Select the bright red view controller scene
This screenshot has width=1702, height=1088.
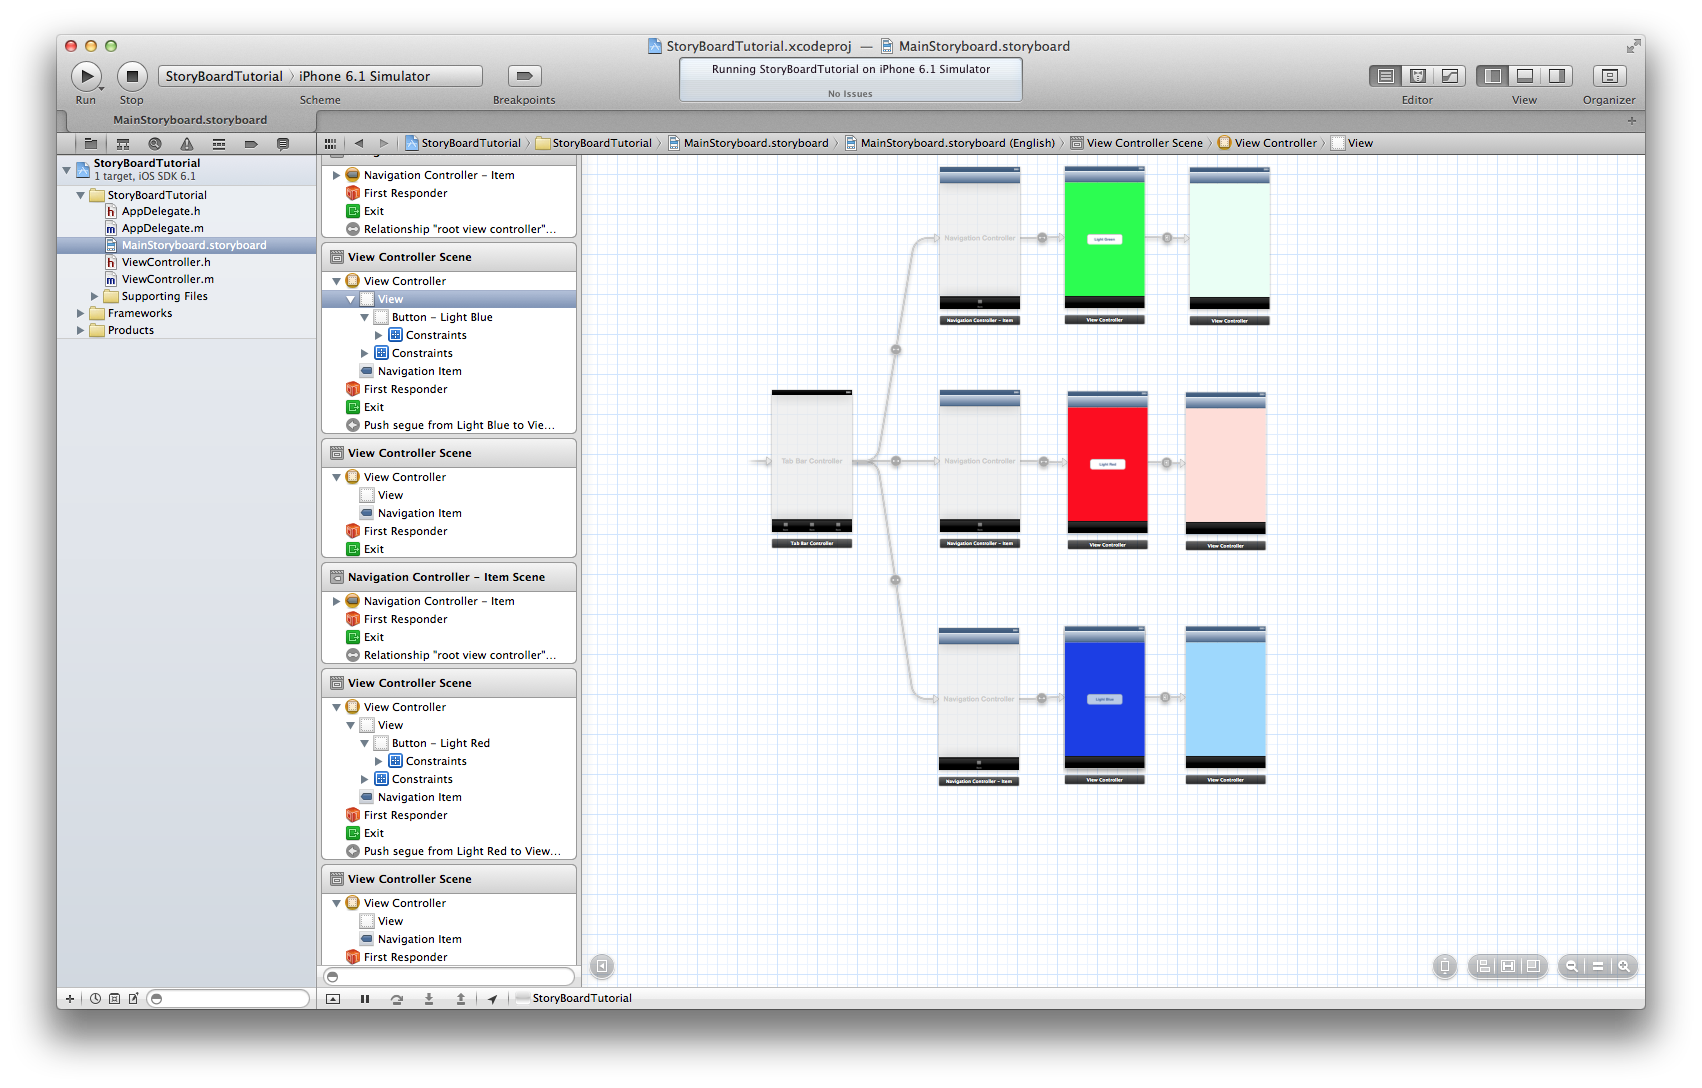pos(1107,464)
